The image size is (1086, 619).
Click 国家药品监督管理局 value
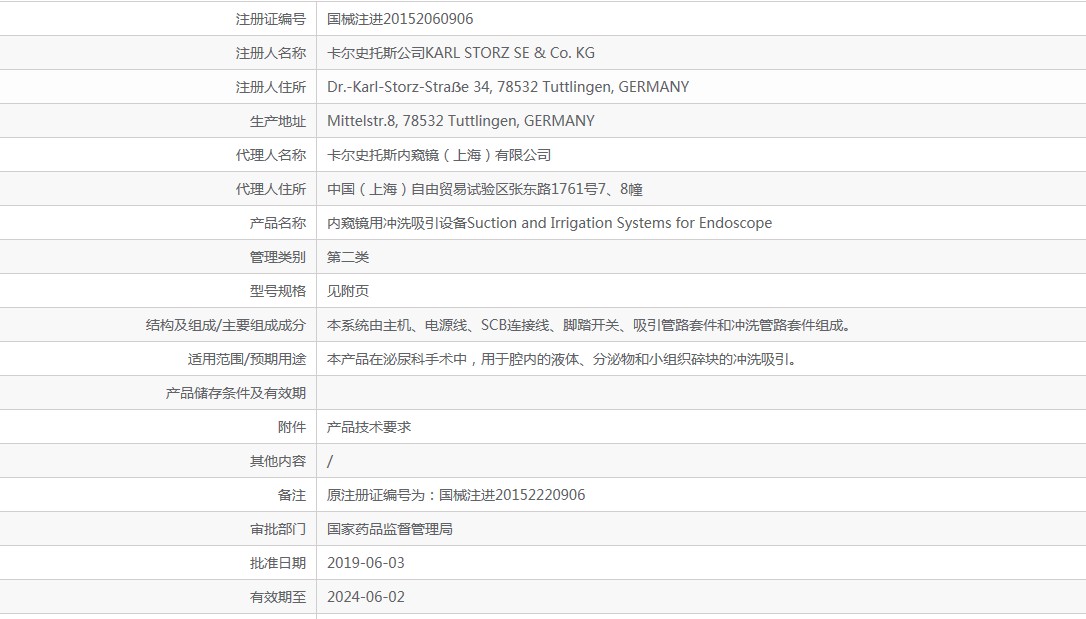390,528
